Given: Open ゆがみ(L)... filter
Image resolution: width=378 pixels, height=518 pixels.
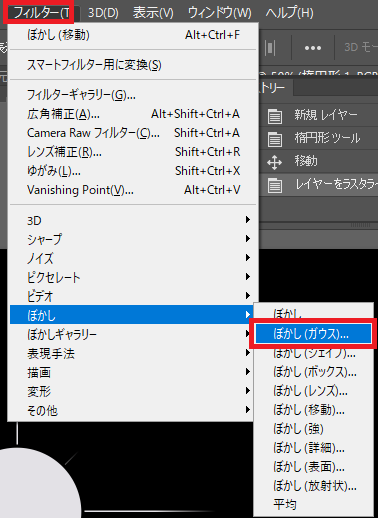Looking at the screenshot, I should click(133, 171).
